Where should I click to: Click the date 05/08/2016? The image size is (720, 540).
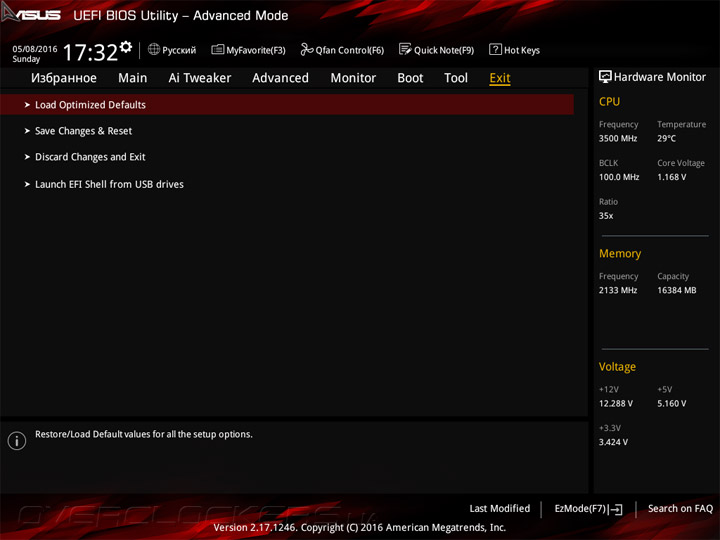click(35, 49)
